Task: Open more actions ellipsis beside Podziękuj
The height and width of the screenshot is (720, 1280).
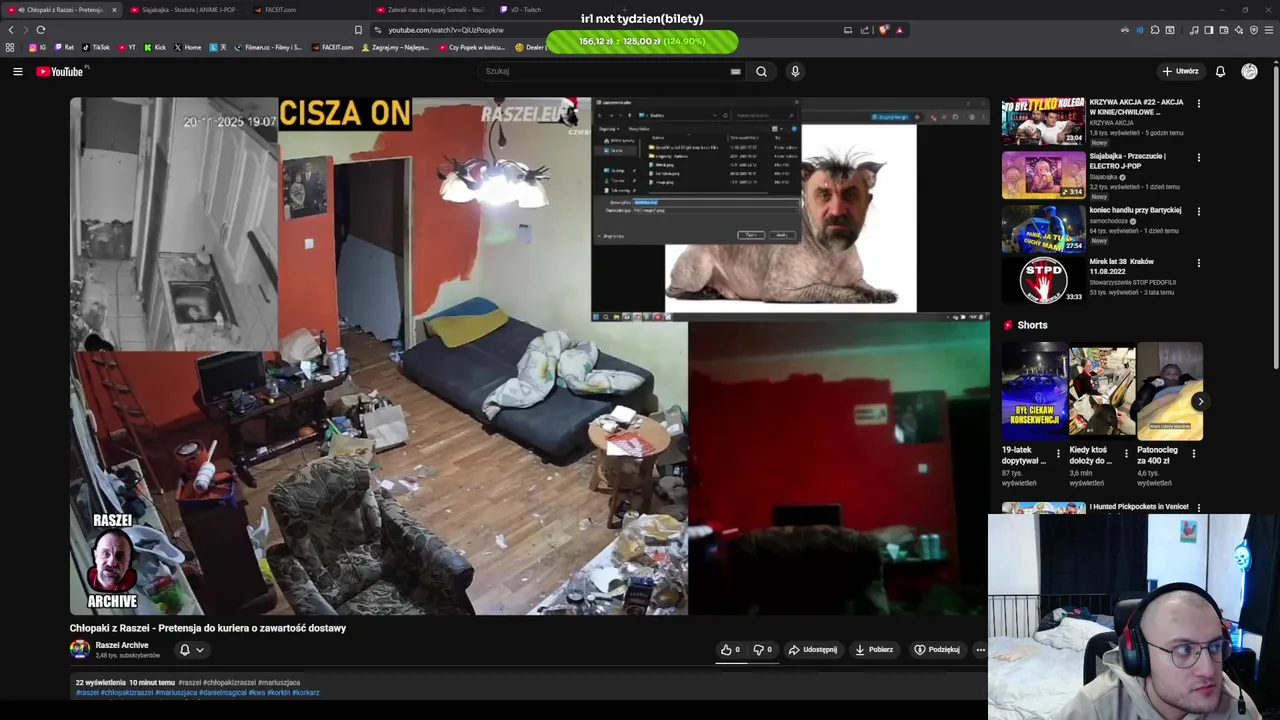Action: point(980,649)
